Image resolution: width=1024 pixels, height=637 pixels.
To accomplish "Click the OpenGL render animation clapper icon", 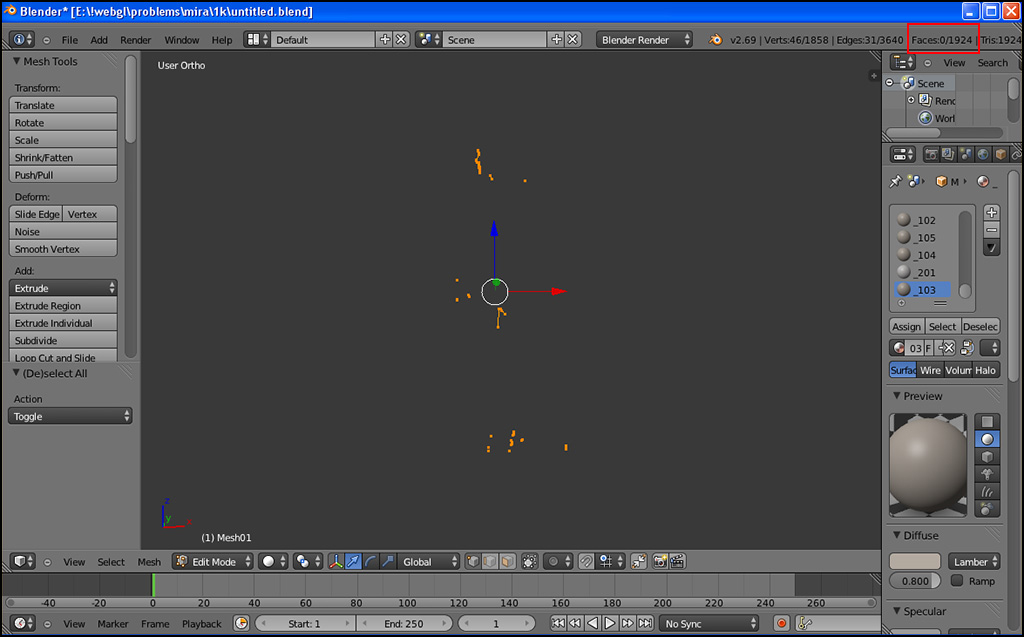I will [x=677, y=561].
